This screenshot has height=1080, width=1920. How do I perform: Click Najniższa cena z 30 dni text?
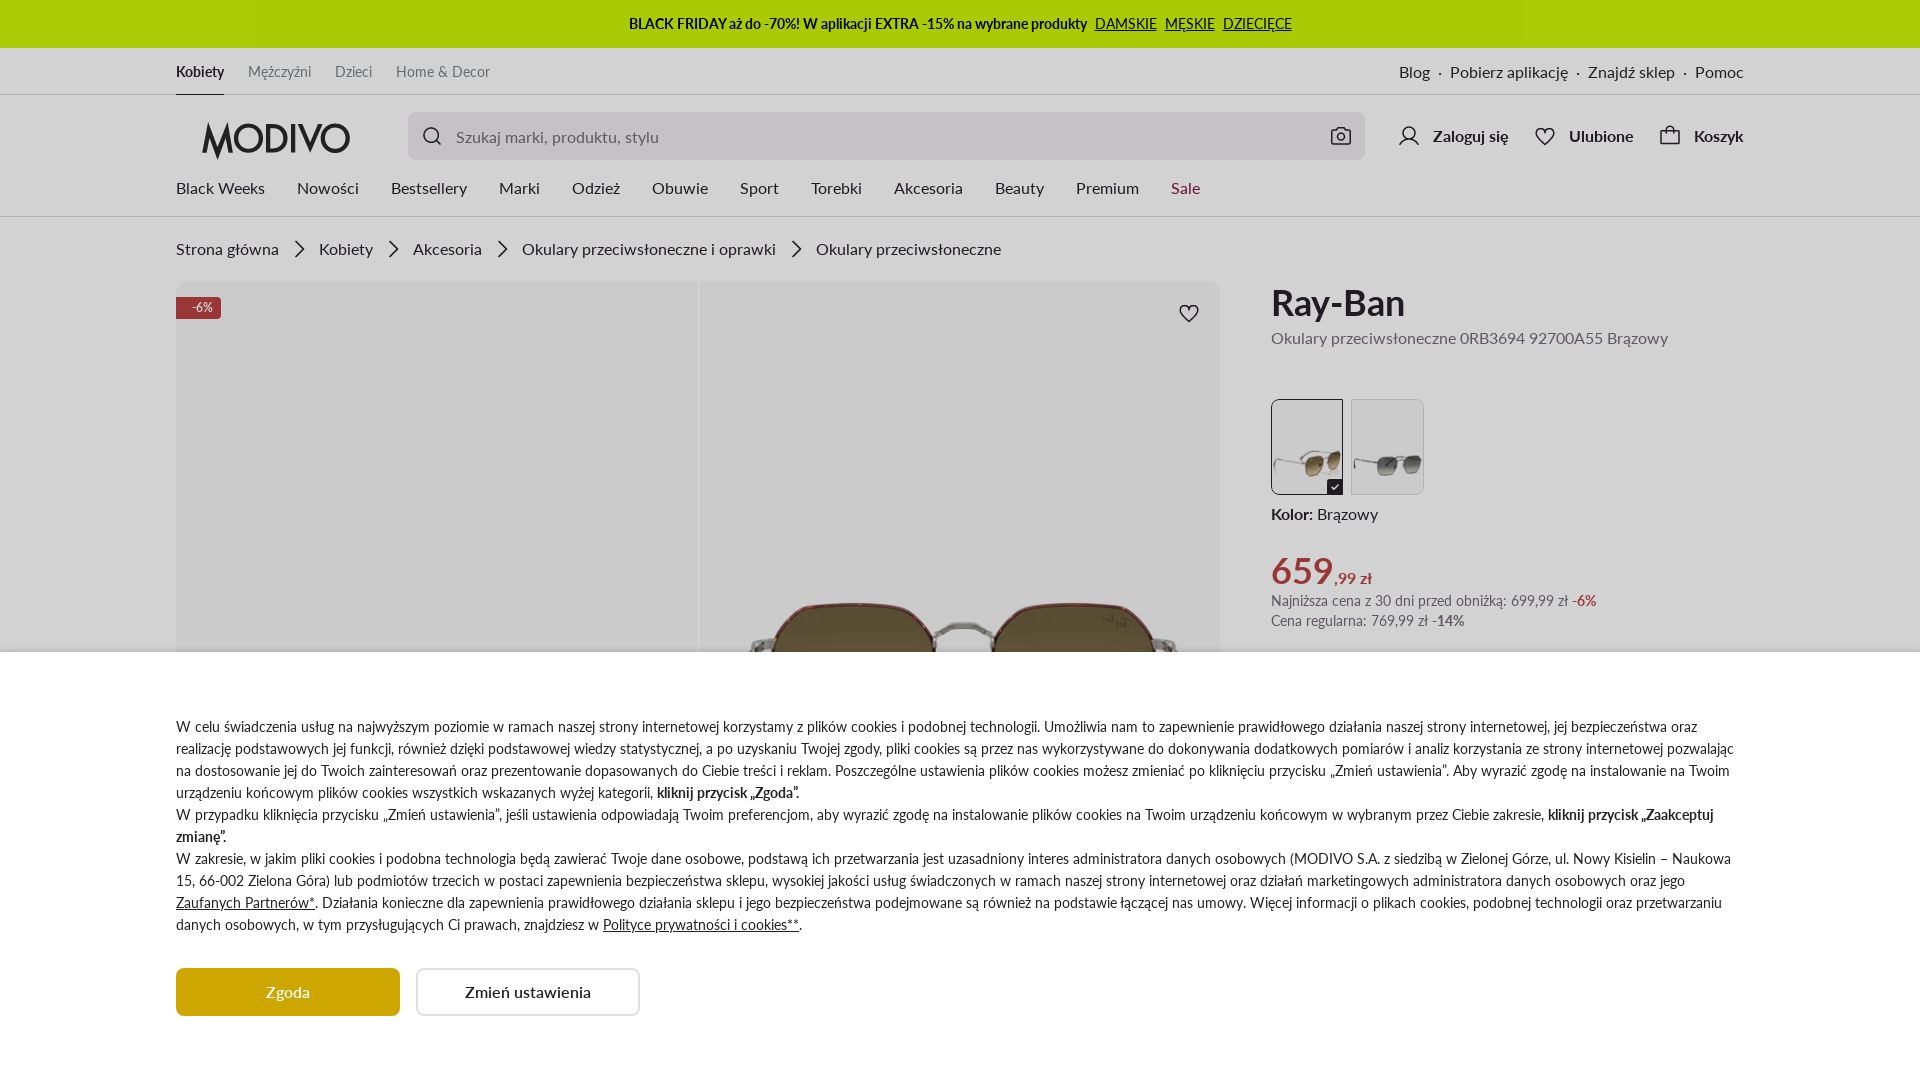pos(1433,601)
